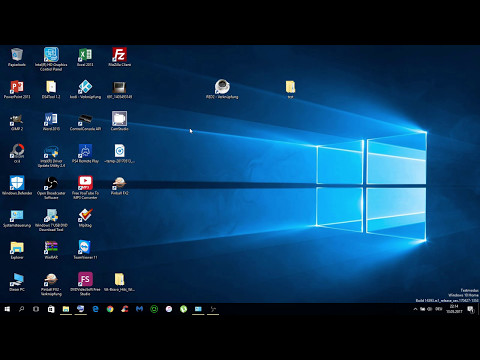Open Task View on the taskbar
This screenshot has height=360, width=480.
pyautogui.click(x=36, y=309)
